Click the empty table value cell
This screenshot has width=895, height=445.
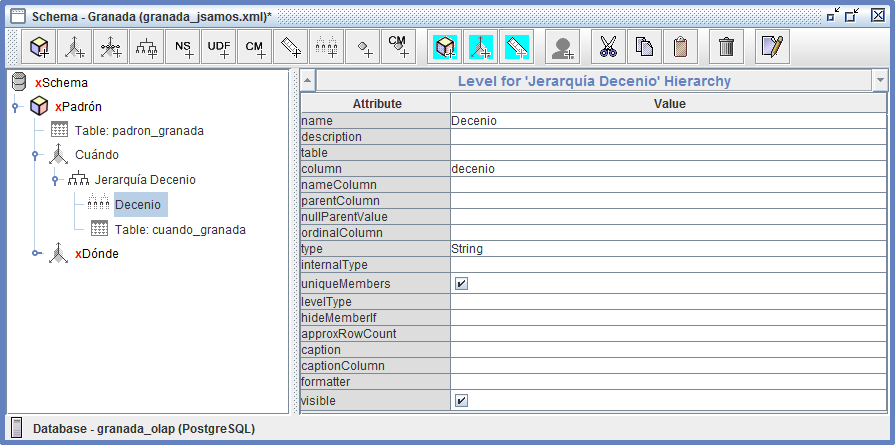(668, 153)
